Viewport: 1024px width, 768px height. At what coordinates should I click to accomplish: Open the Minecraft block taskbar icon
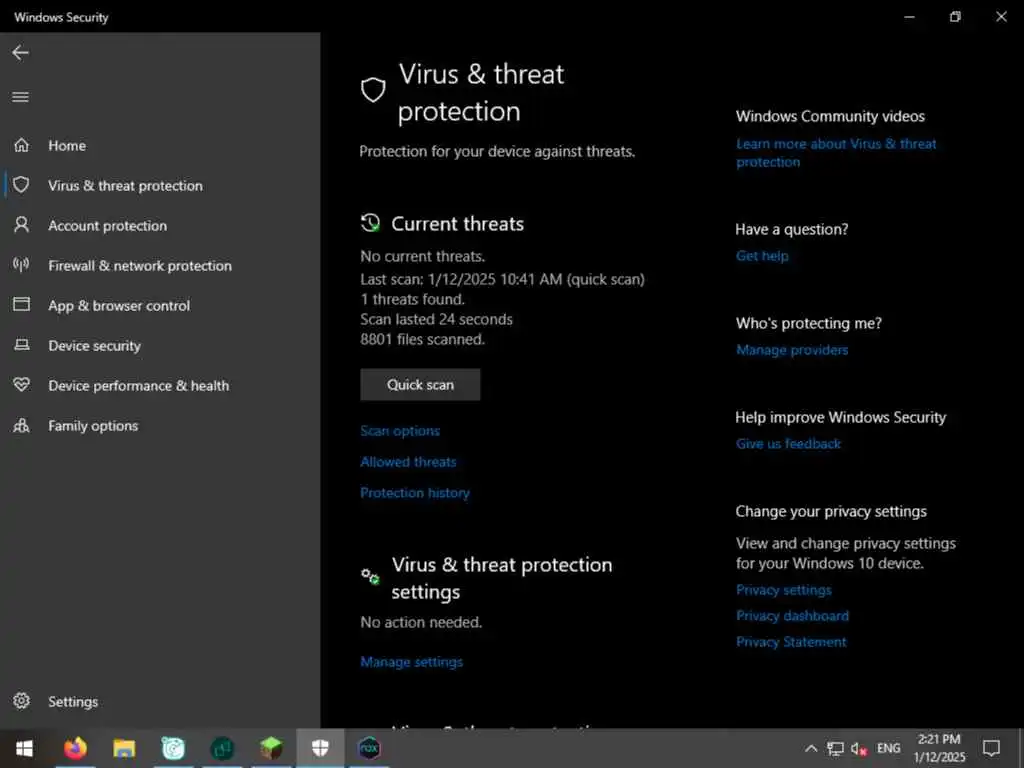point(270,748)
